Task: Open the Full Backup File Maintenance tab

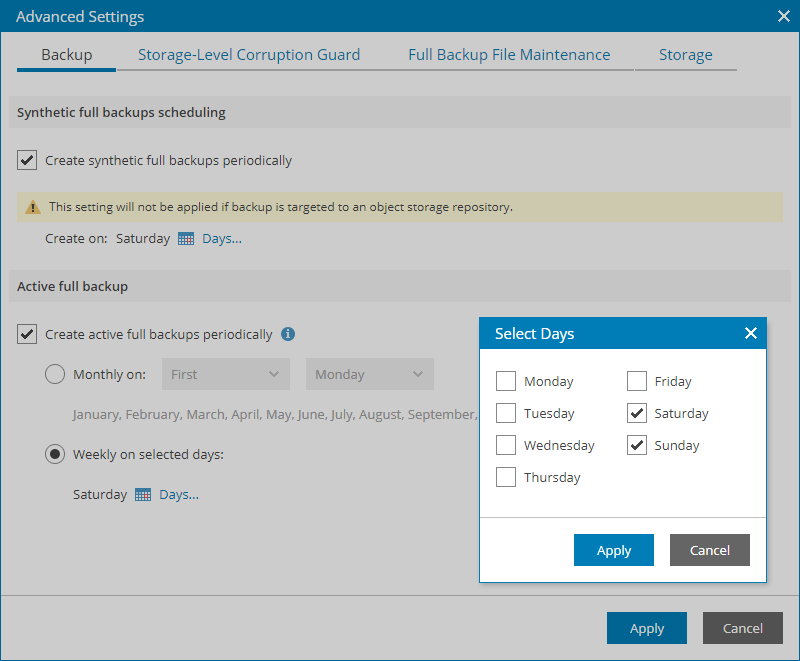Action: pos(509,55)
